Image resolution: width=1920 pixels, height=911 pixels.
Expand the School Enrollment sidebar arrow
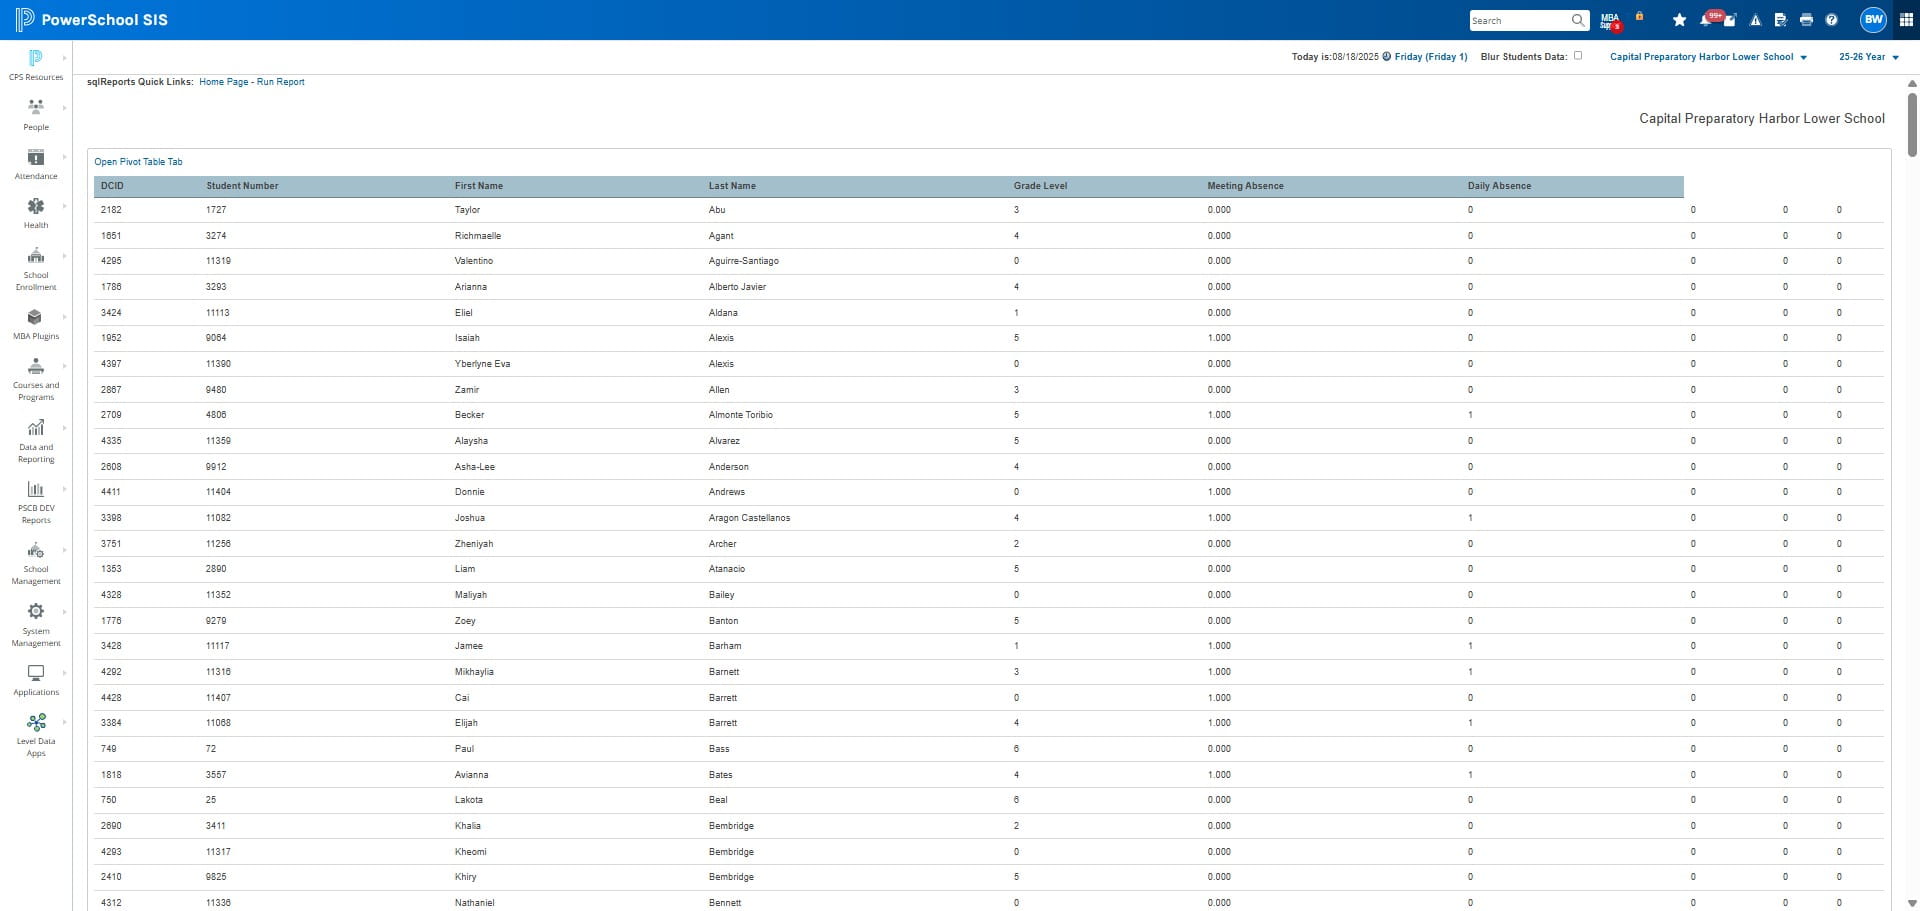(x=65, y=256)
